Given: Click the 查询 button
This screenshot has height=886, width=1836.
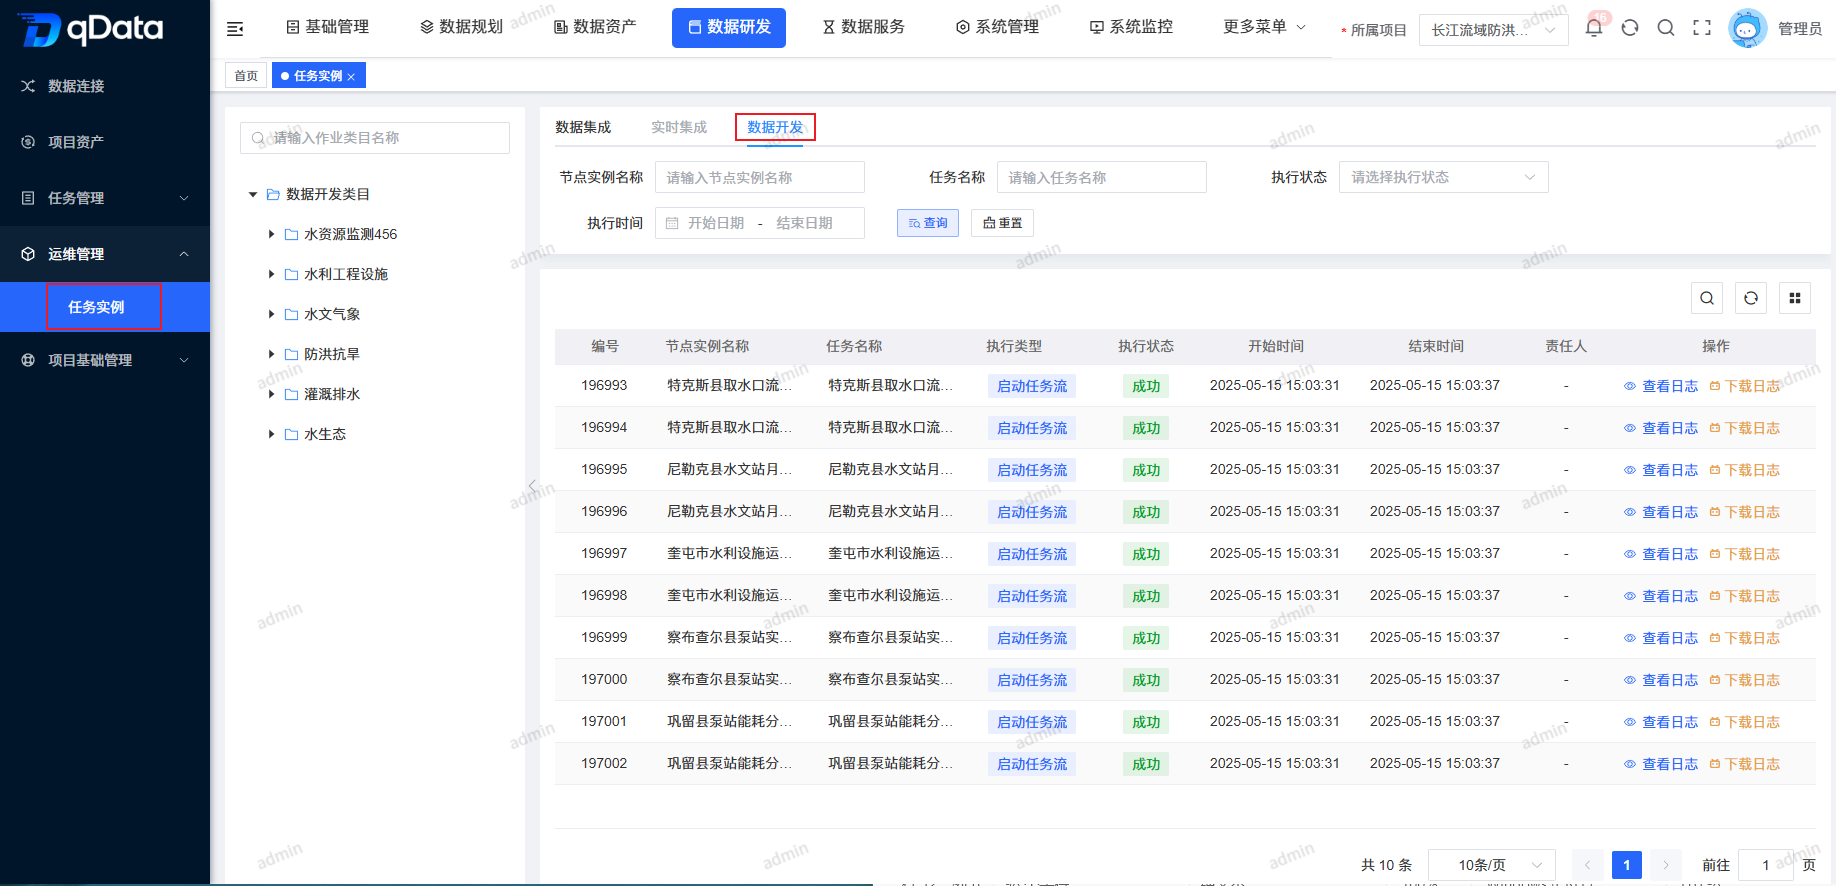Looking at the screenshot, I should point(928,223).
